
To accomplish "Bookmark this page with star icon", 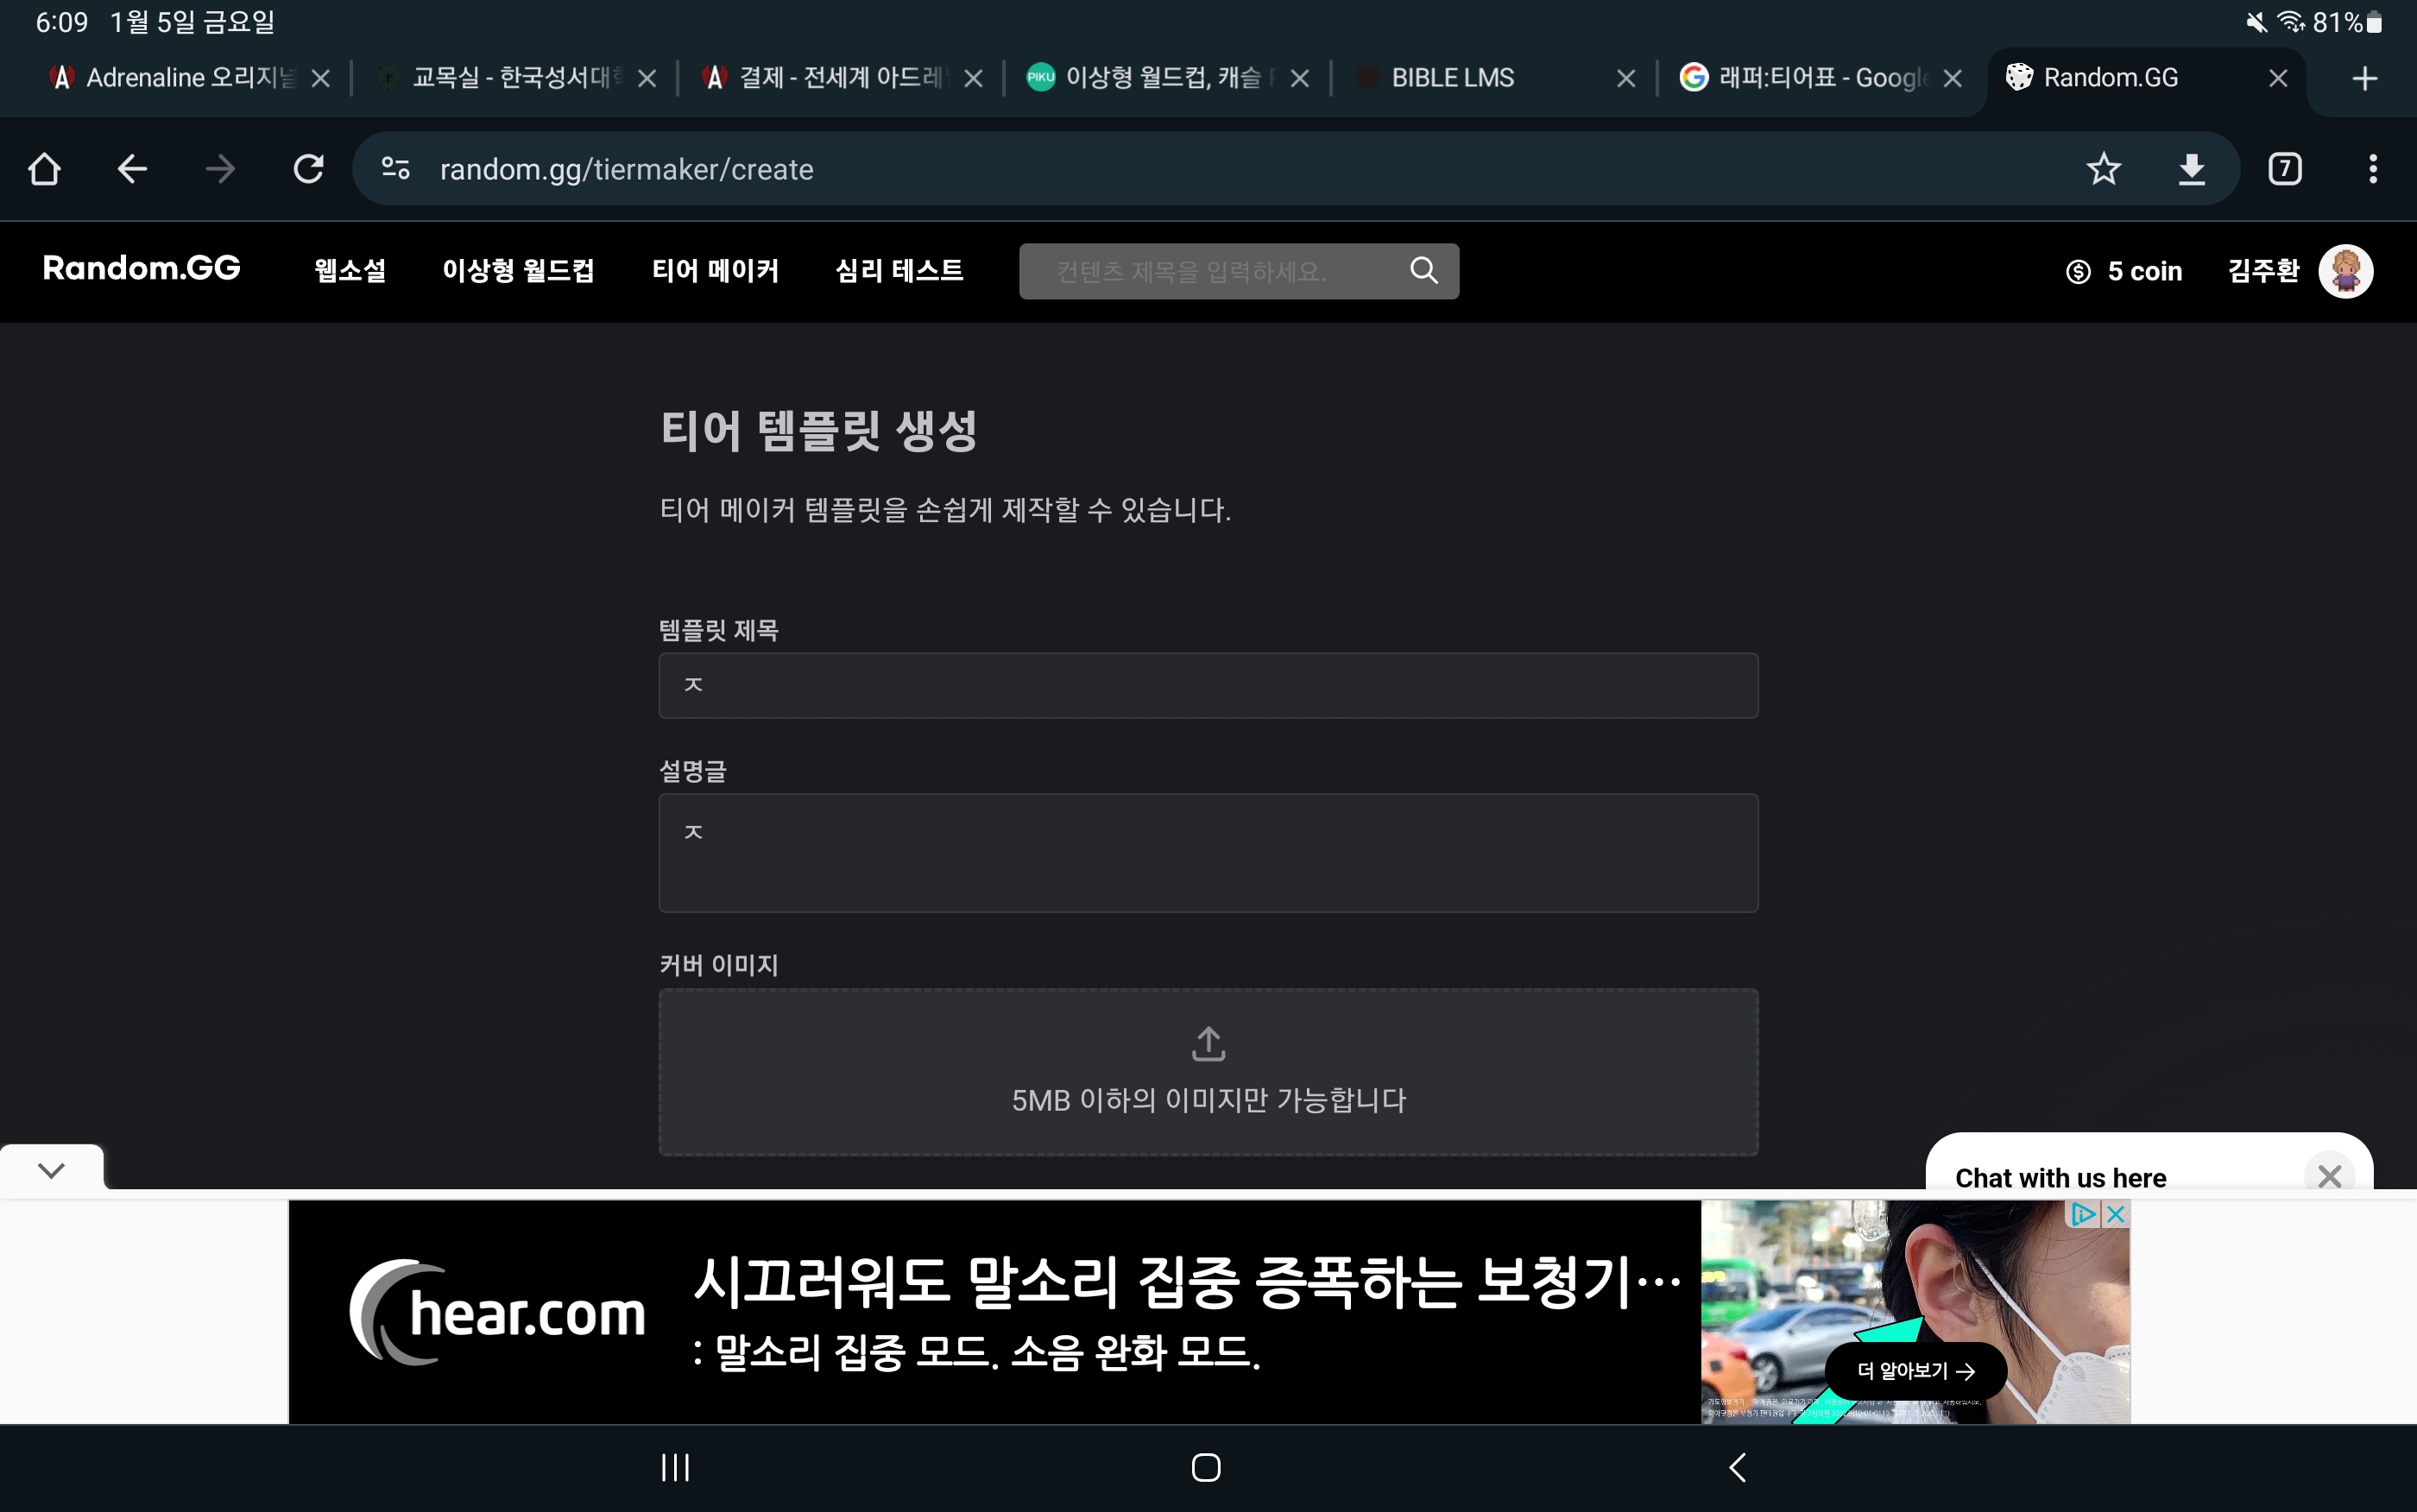I will 2103,169.
